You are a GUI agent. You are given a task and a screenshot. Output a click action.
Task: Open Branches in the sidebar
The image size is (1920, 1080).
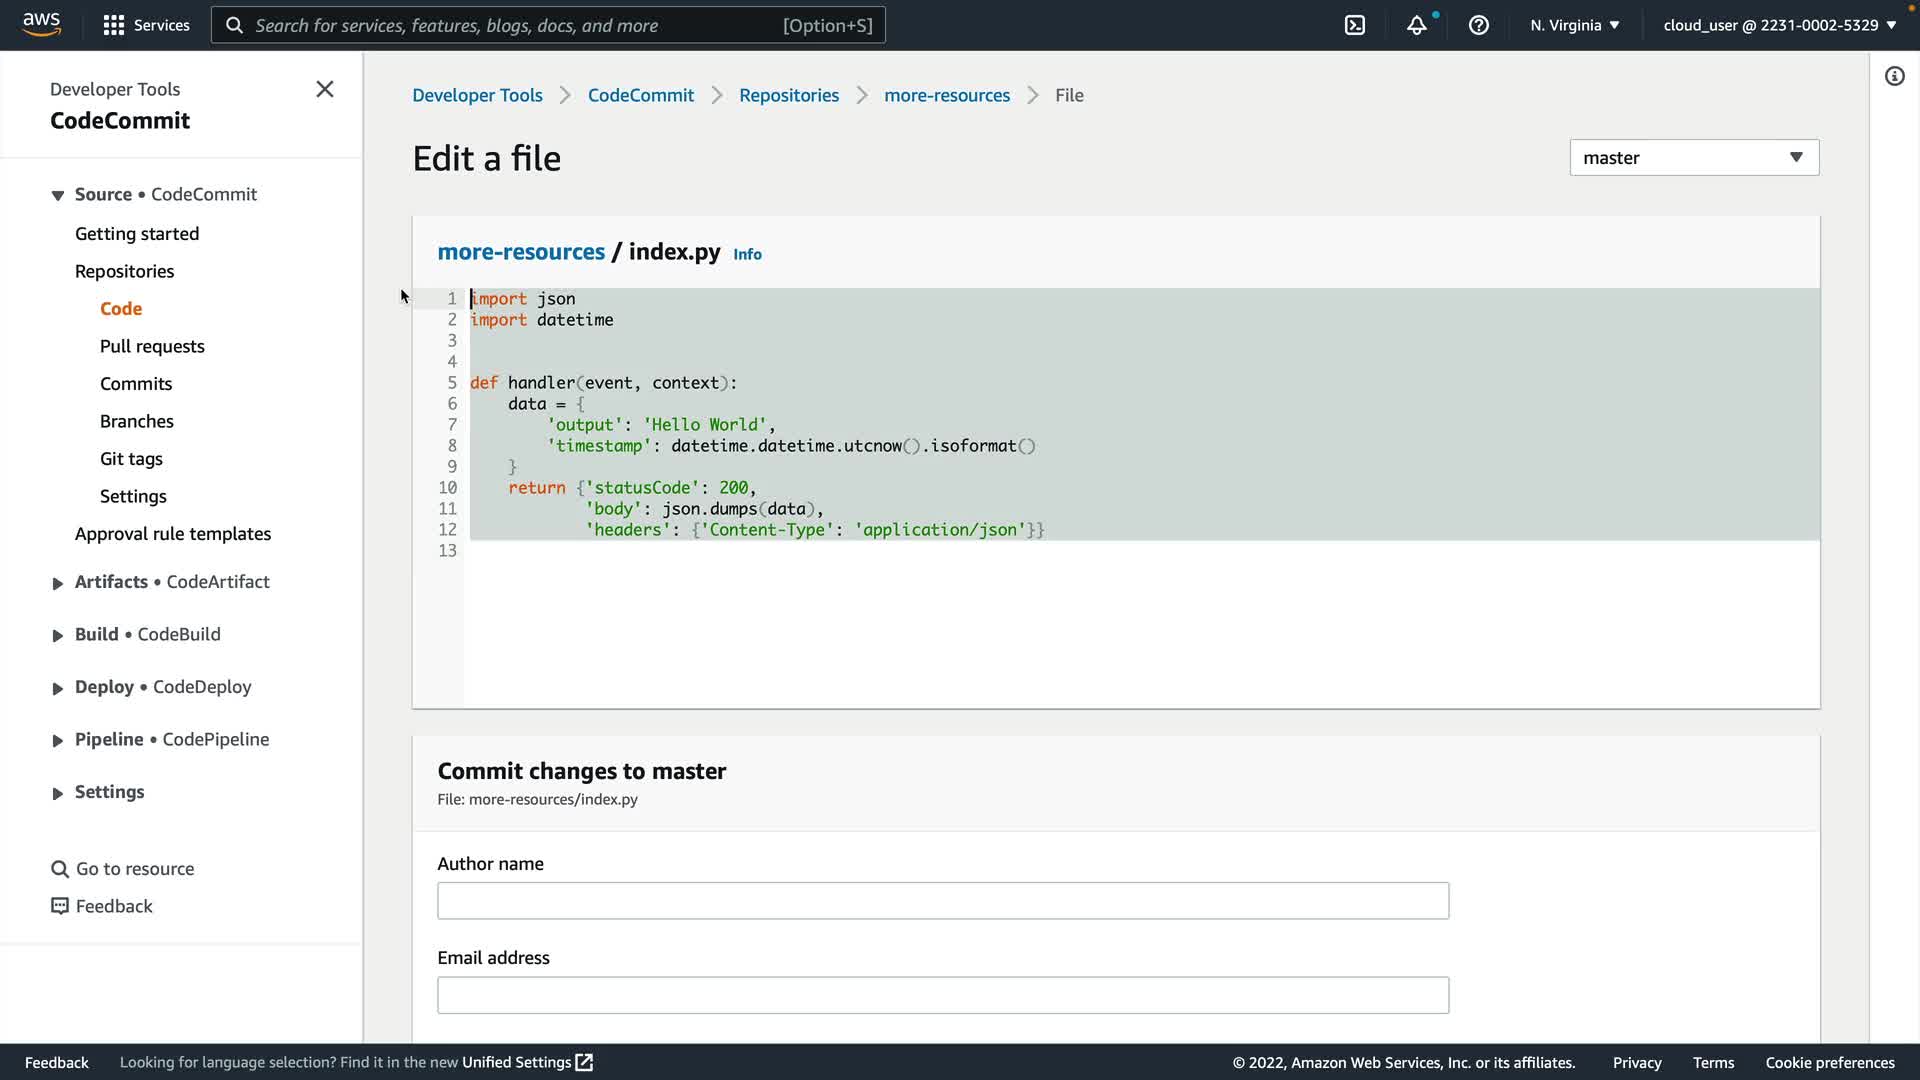137,421
